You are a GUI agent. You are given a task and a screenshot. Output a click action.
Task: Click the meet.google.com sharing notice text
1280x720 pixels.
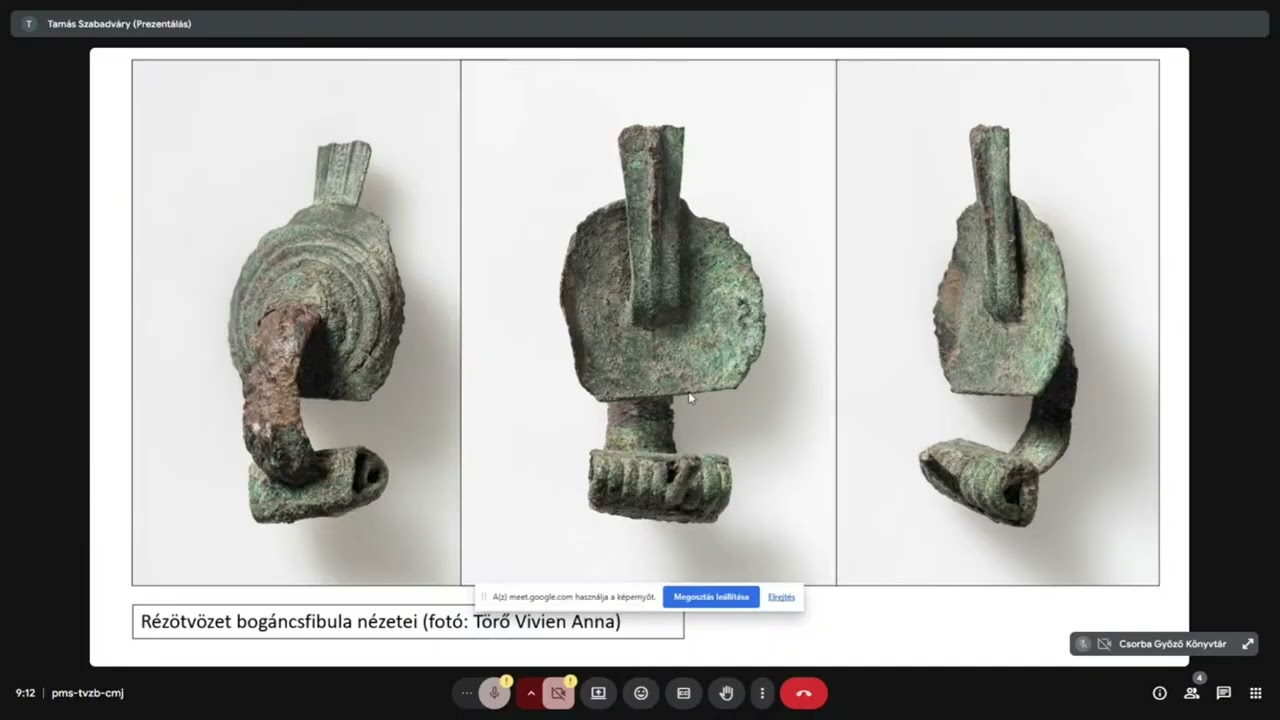(574, 597)
